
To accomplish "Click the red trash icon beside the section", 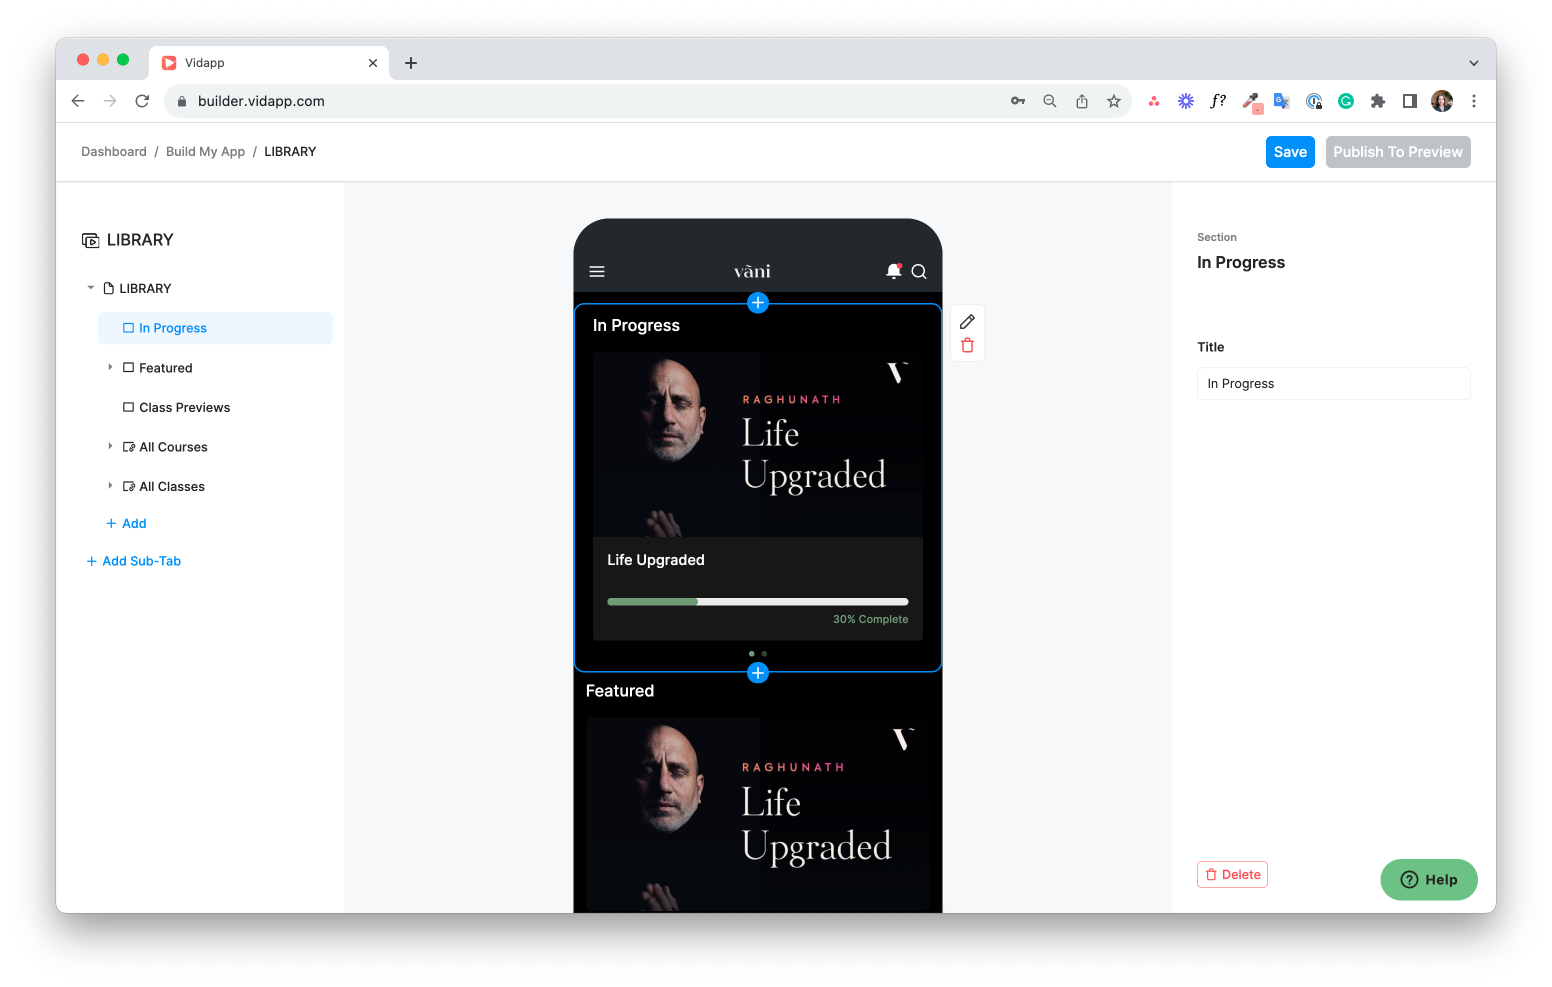I will [967, 346].
